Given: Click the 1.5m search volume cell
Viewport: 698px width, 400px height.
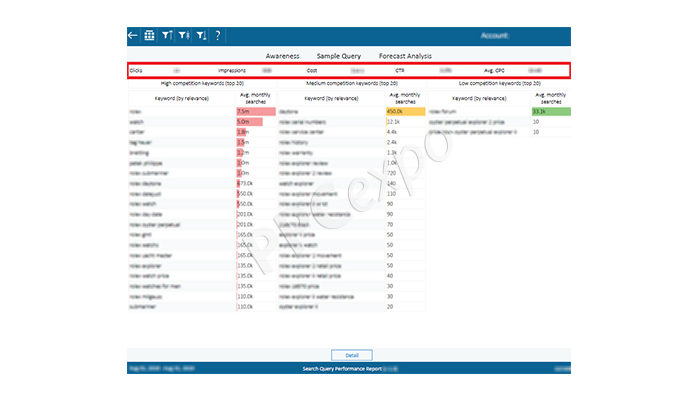Looking at the screenshot, I should pos(256,142).
